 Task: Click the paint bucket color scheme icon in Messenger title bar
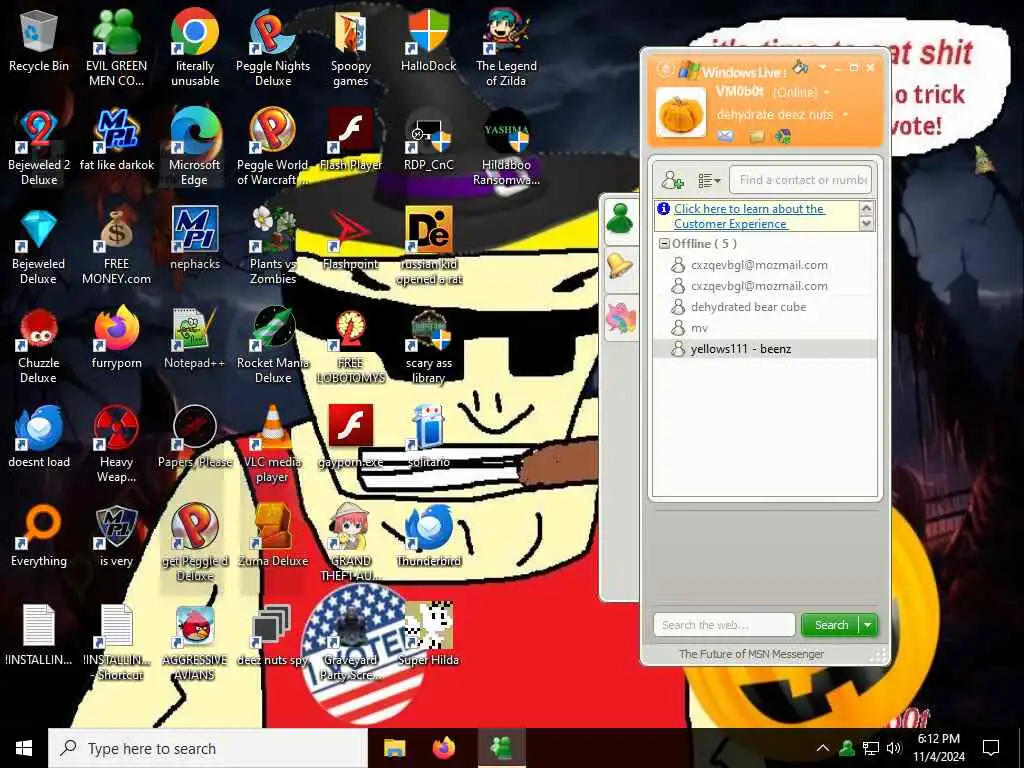[x=800, y=67]
